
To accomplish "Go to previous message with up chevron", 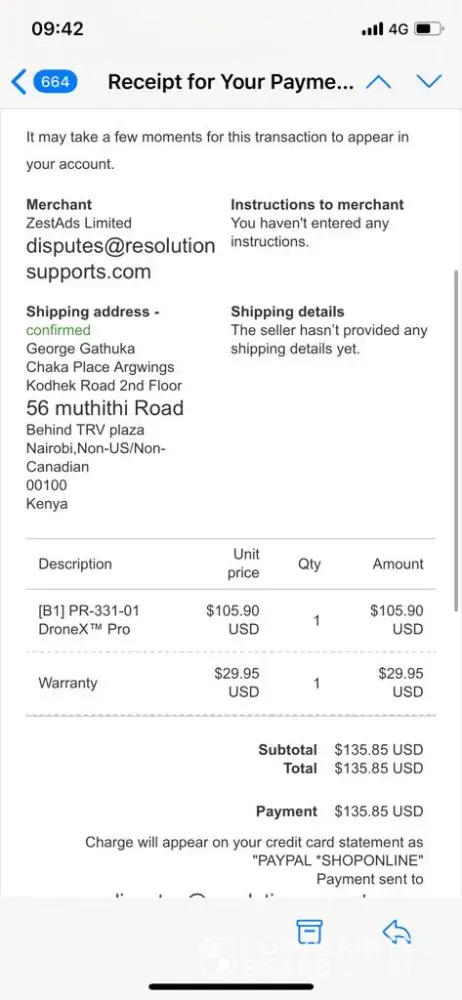I will click(378, 82).
